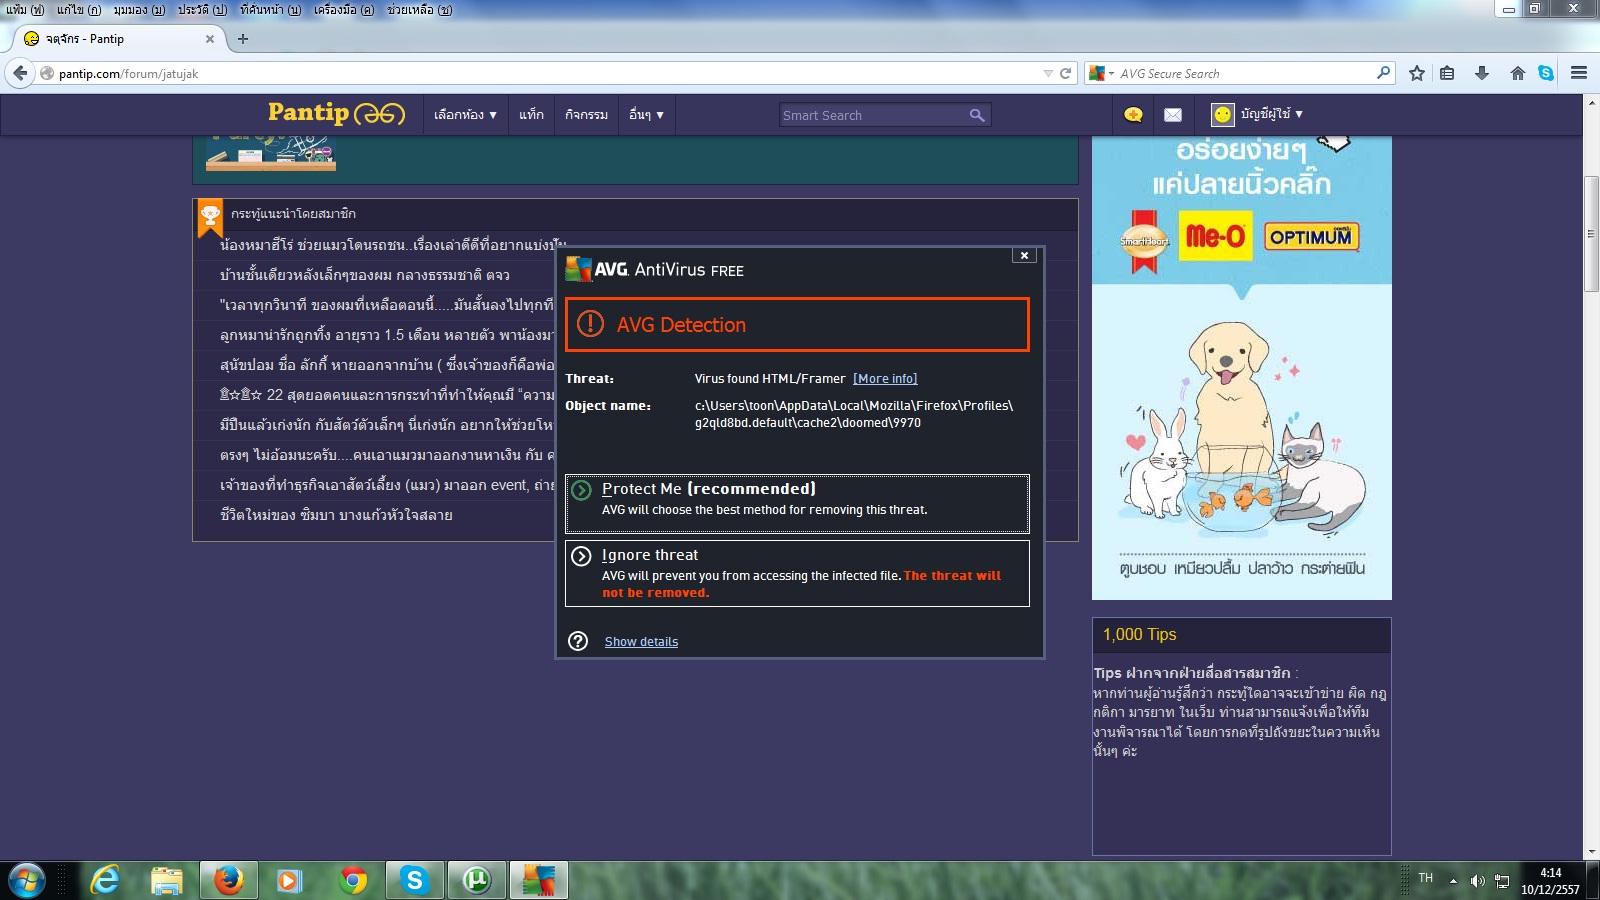Open uTorrent from the taskbar
The height and width of the screenshot is (900, 1600).
(476, 881)
